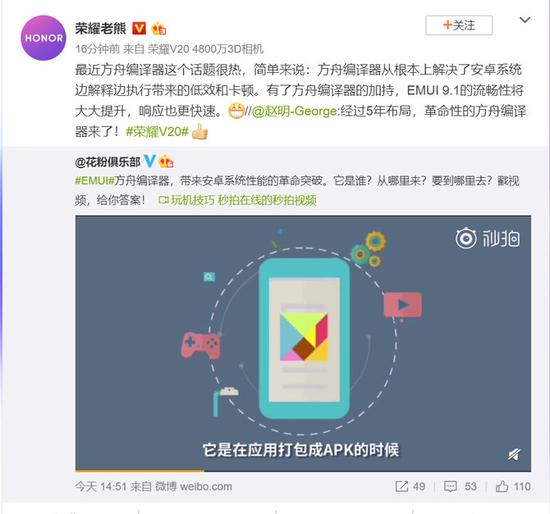Open the @花粉俱乐部 account link
The width and height of the screenshot is (550, 514).
[x=107, y=162]
